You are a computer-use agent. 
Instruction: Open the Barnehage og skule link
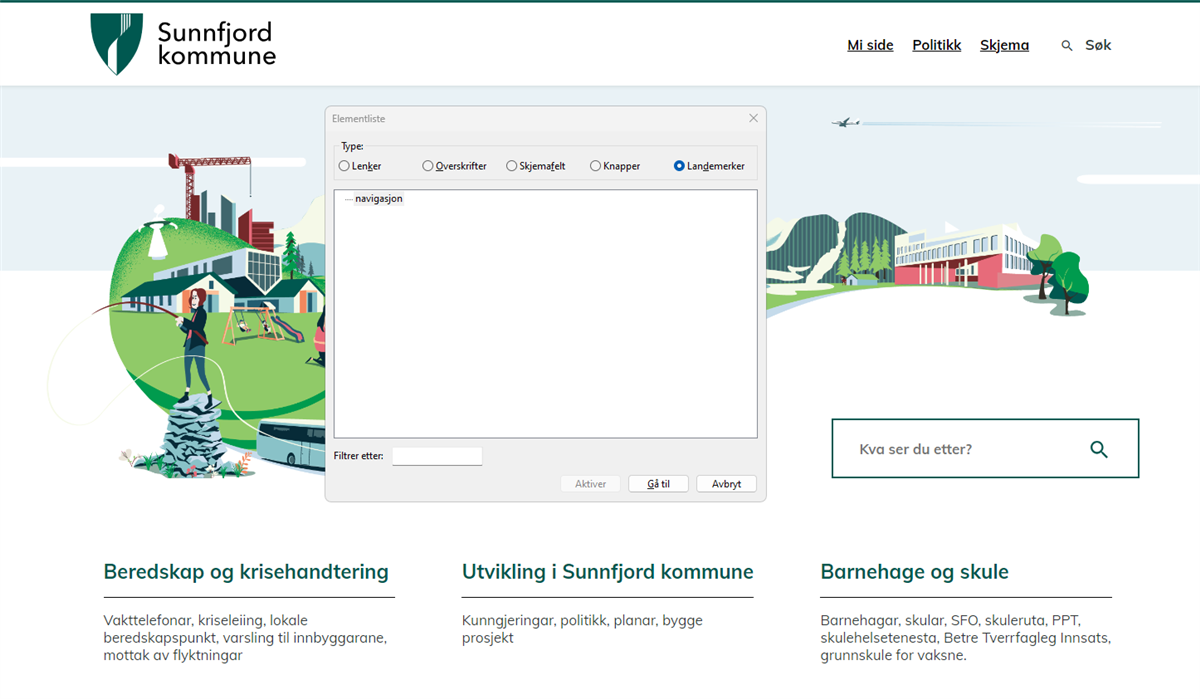914,572
